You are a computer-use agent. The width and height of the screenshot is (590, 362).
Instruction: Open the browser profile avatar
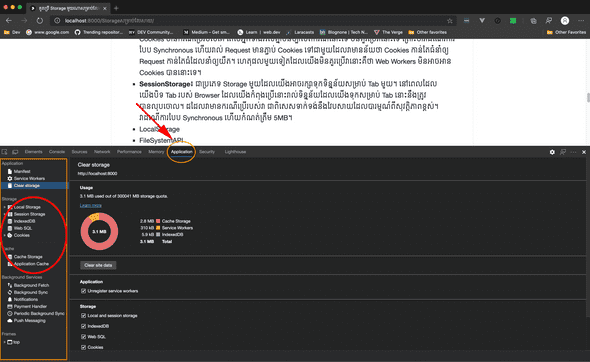pyautogui.click(x=565, y=21)
